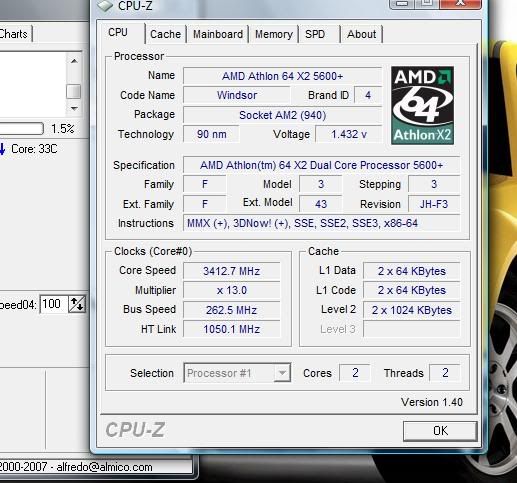
Task: Click the blue down arrow beside Core: 33C
Action: tap(3, 149)
